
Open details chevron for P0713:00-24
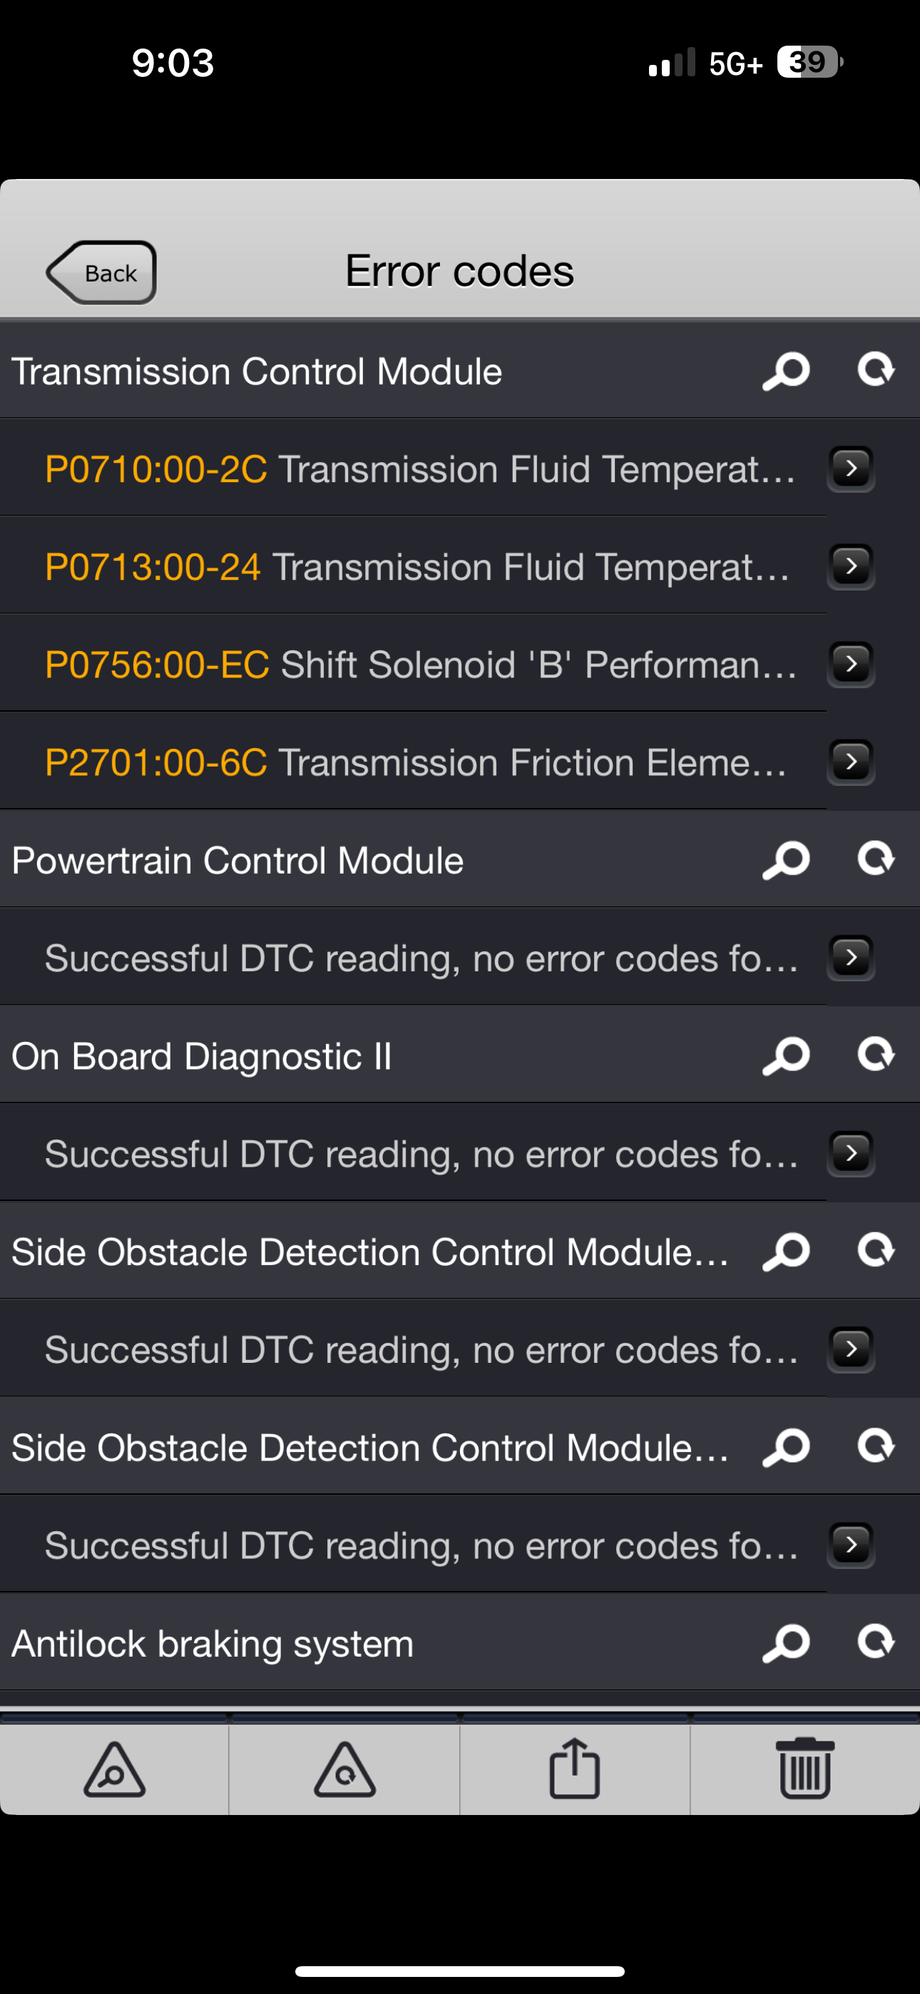click(x=851, y=566)
